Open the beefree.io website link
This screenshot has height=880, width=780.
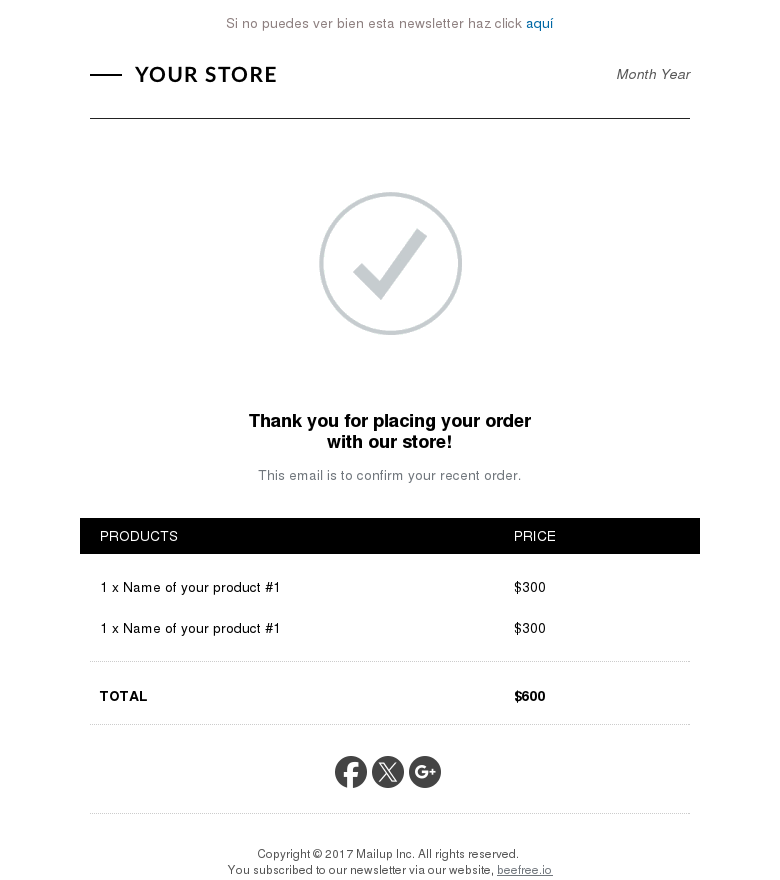524,870
